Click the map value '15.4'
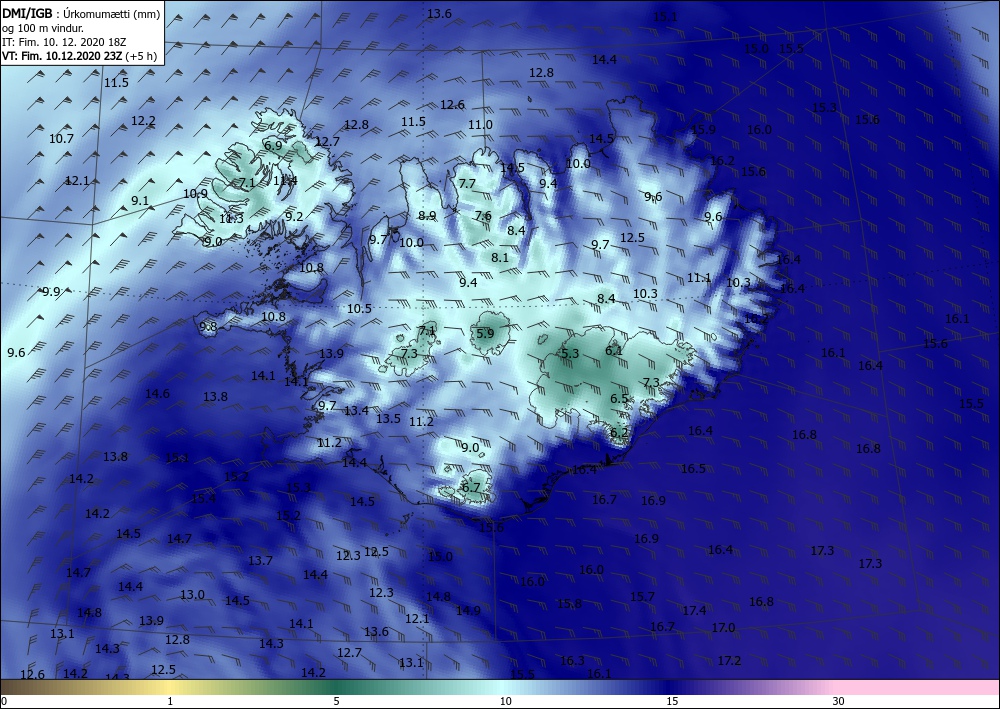Viewport: 1000px width, 709px height. (x=203, y=499)
